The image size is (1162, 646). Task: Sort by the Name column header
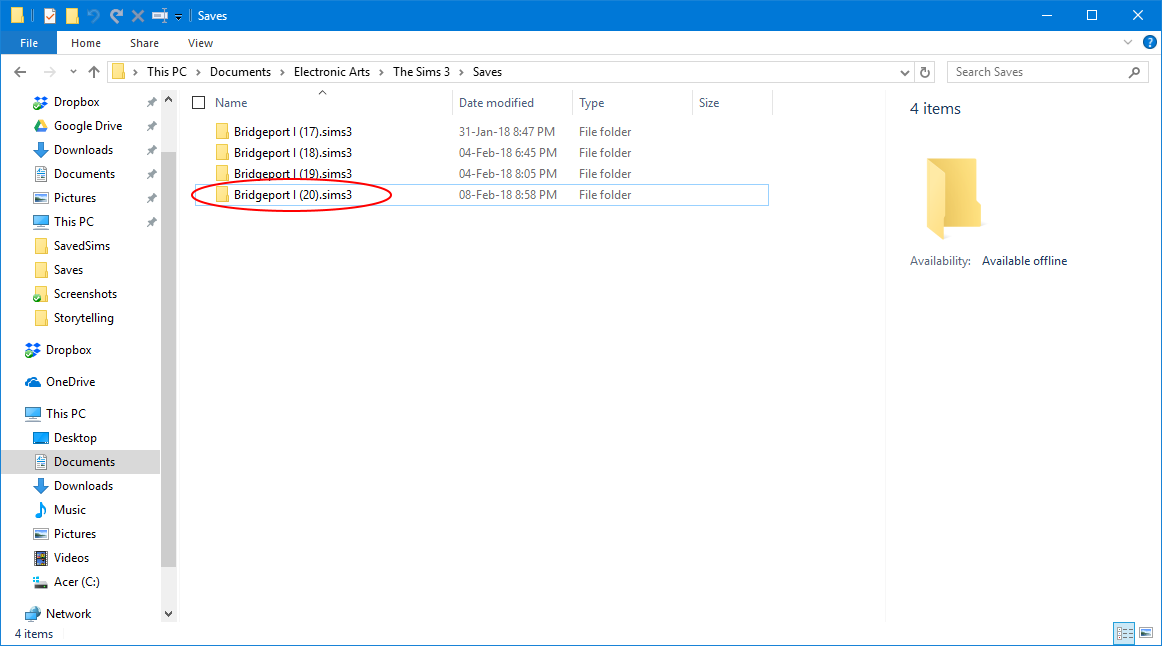[231, 103]
